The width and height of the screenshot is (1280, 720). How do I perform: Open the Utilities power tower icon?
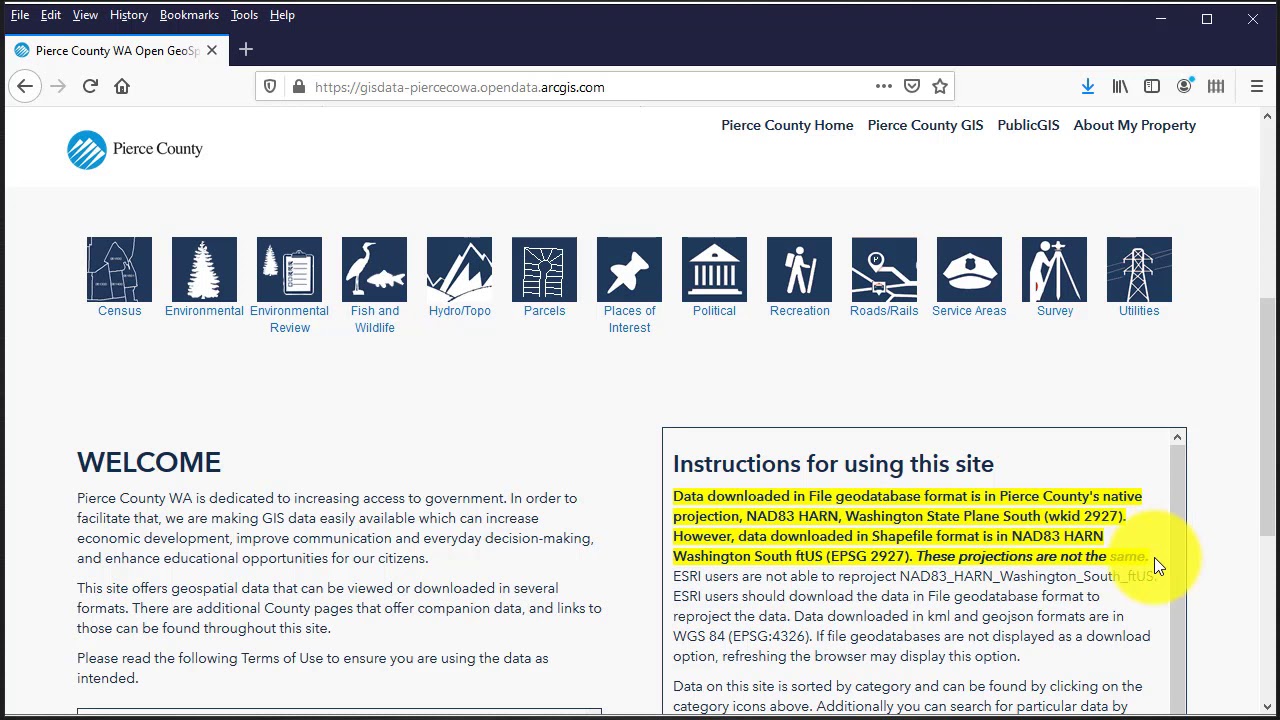point(1139,269)
